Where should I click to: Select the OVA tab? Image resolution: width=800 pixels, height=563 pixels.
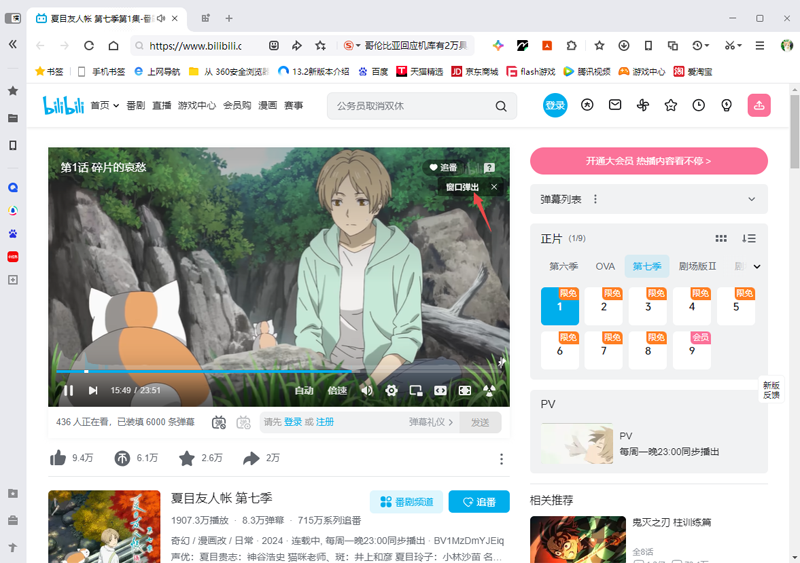click(605, 266)
